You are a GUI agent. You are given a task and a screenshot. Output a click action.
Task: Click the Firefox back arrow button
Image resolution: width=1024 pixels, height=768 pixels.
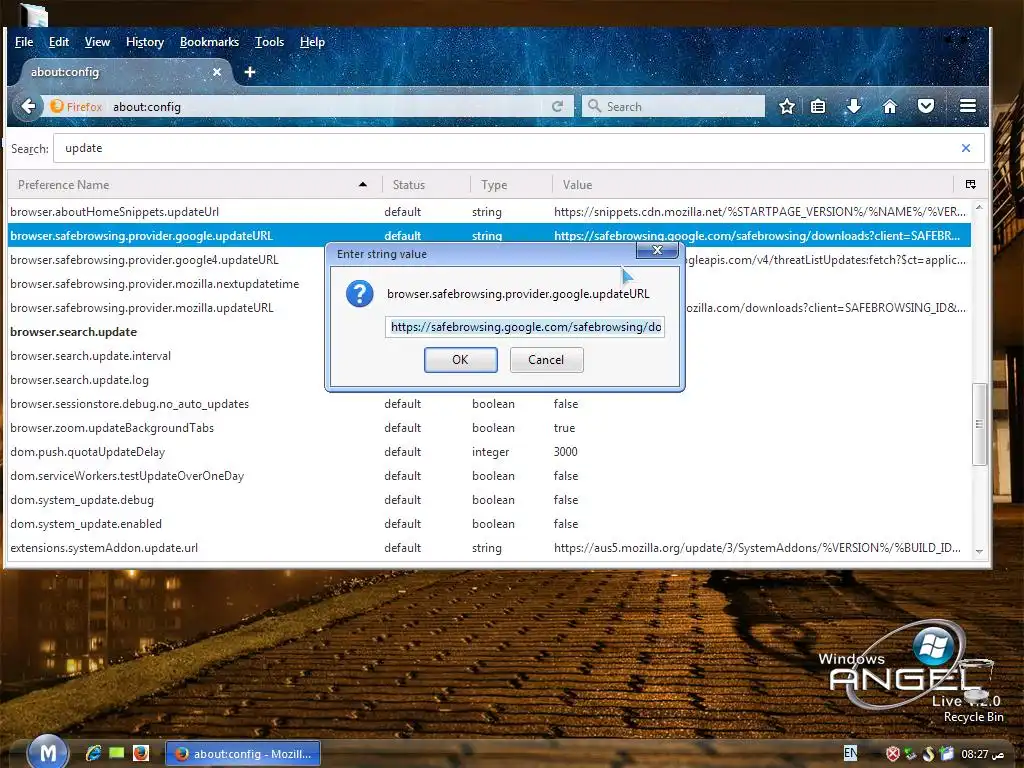pyautogui.click(x=28, y=106)
